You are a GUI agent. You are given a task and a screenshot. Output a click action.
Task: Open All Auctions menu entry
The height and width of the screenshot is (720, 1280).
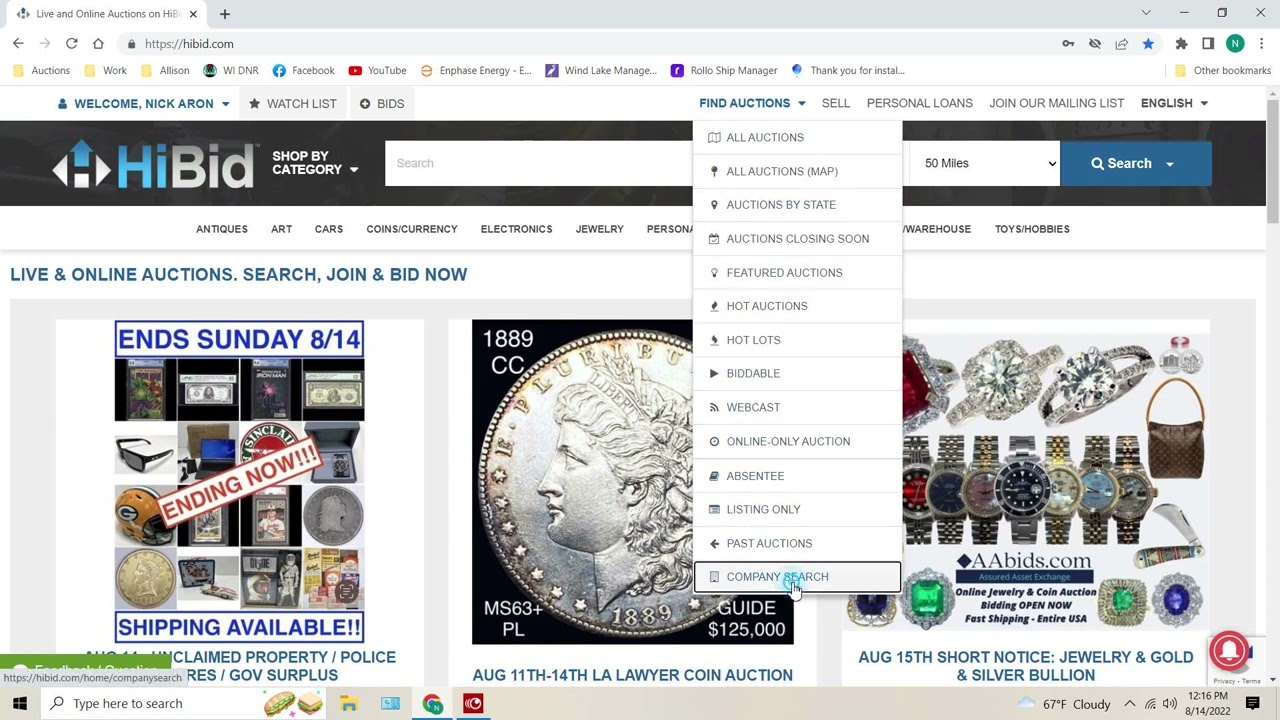tap(797, 137)
